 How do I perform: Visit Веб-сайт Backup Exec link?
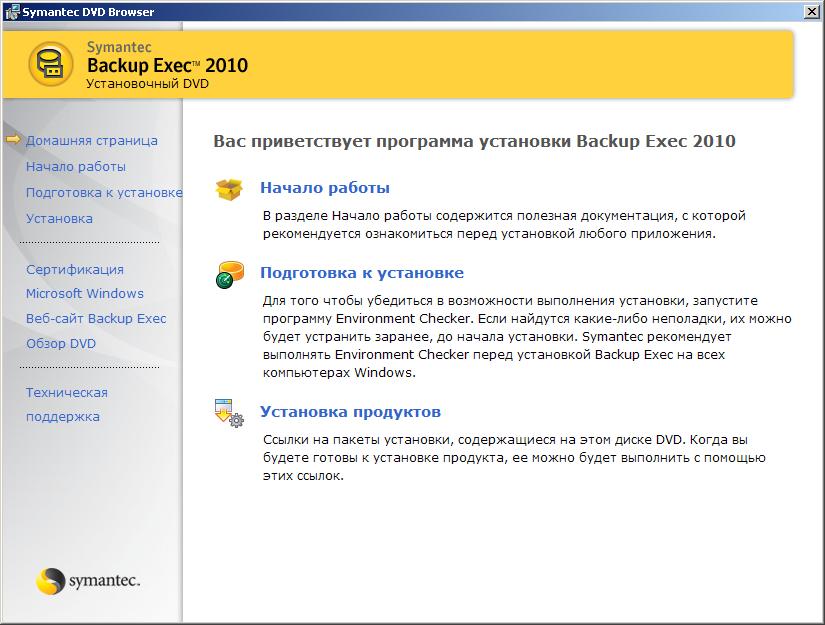click(96, 319)
